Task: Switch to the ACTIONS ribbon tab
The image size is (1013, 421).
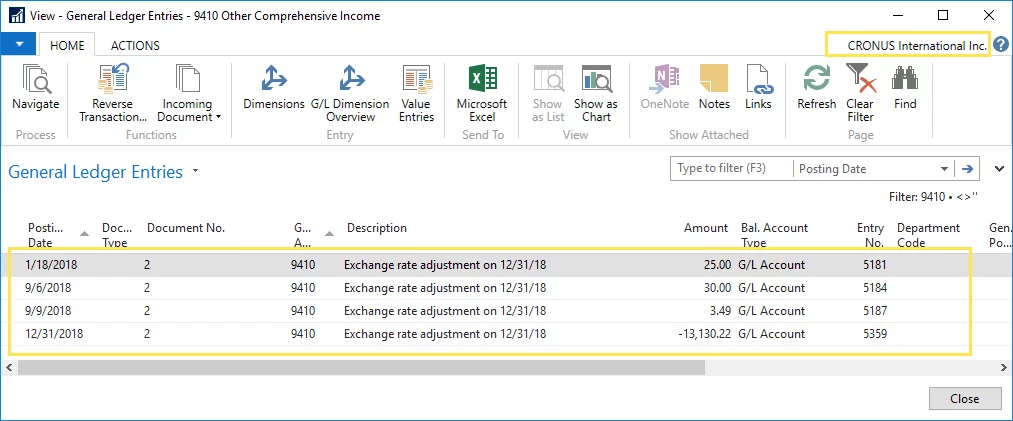Action: [x=135, y=45]
